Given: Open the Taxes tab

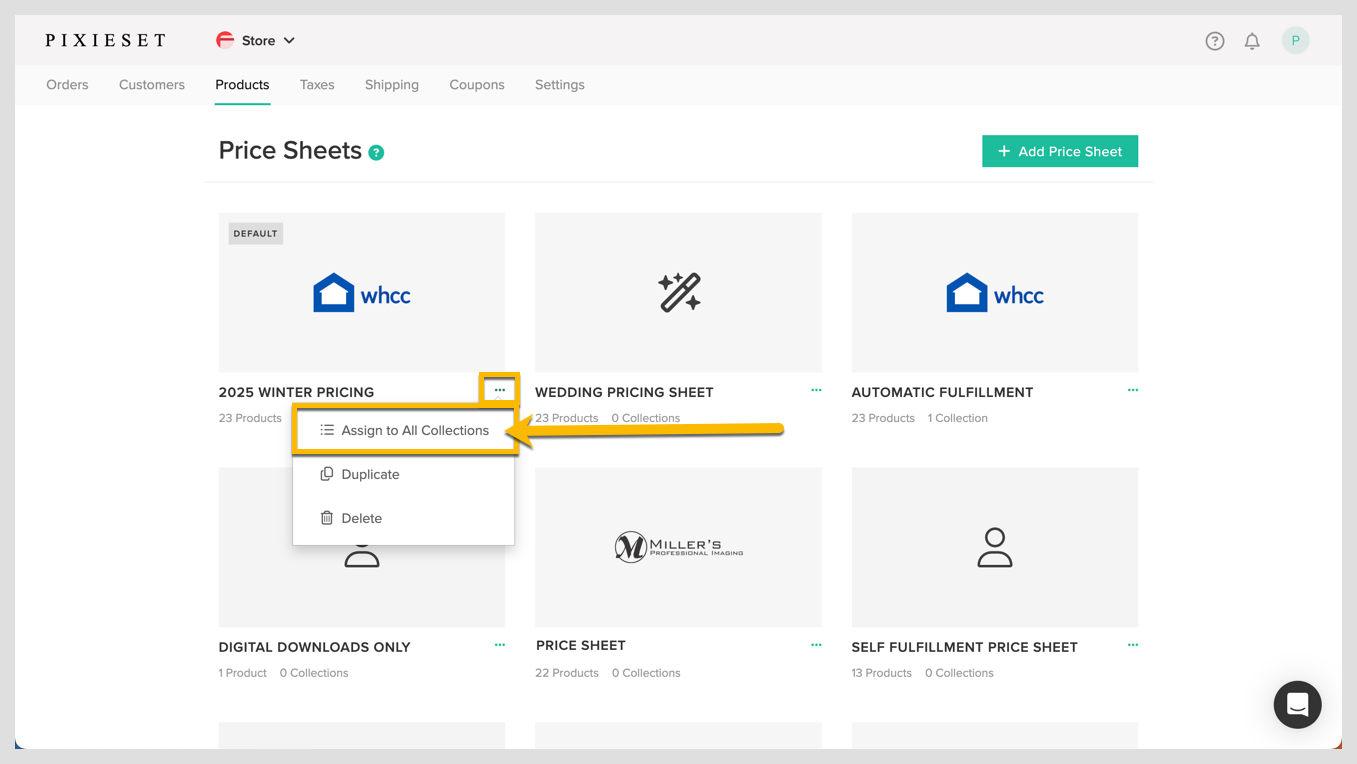Looking at the screenshot, I should 317,85.
